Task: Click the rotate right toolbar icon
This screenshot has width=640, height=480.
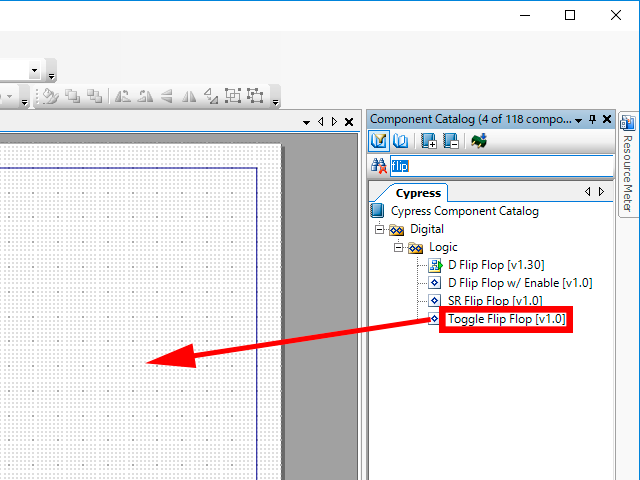Action: coord(145,96)
